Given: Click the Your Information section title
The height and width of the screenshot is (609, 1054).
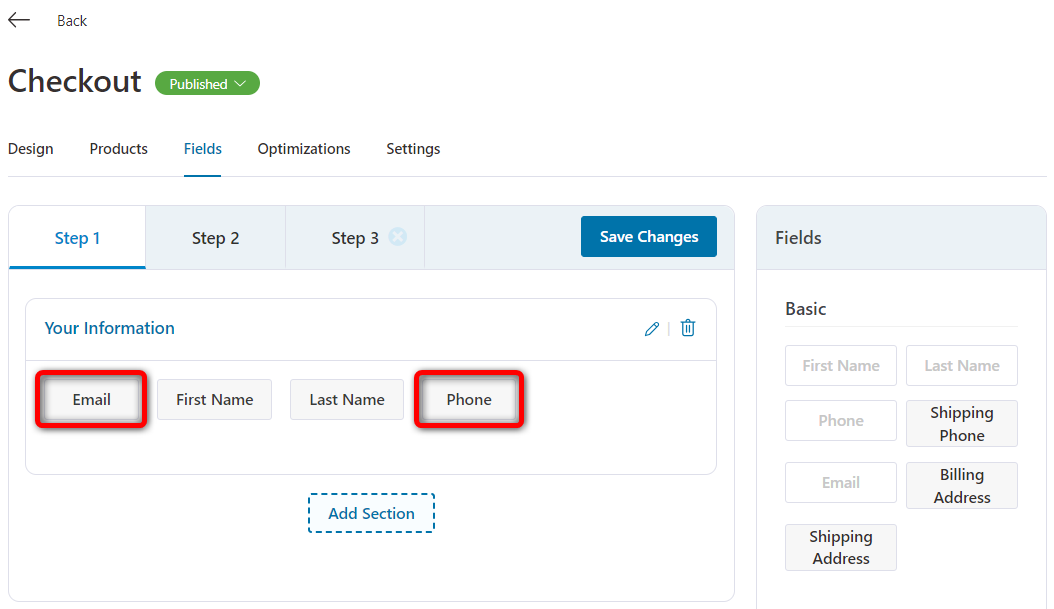Looking at the screenshot, I should [110, 328].
